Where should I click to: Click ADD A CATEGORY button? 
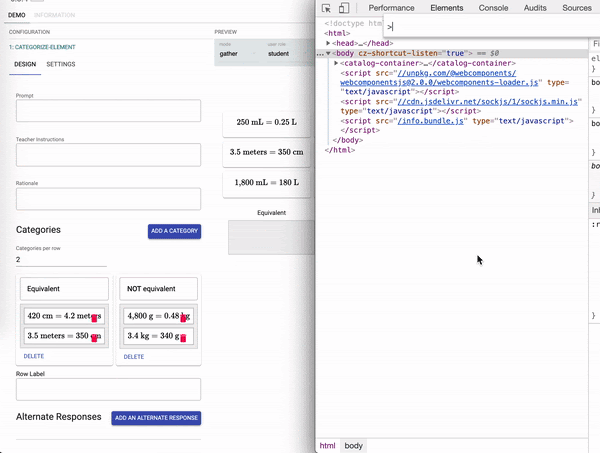[x=174, y=231]
